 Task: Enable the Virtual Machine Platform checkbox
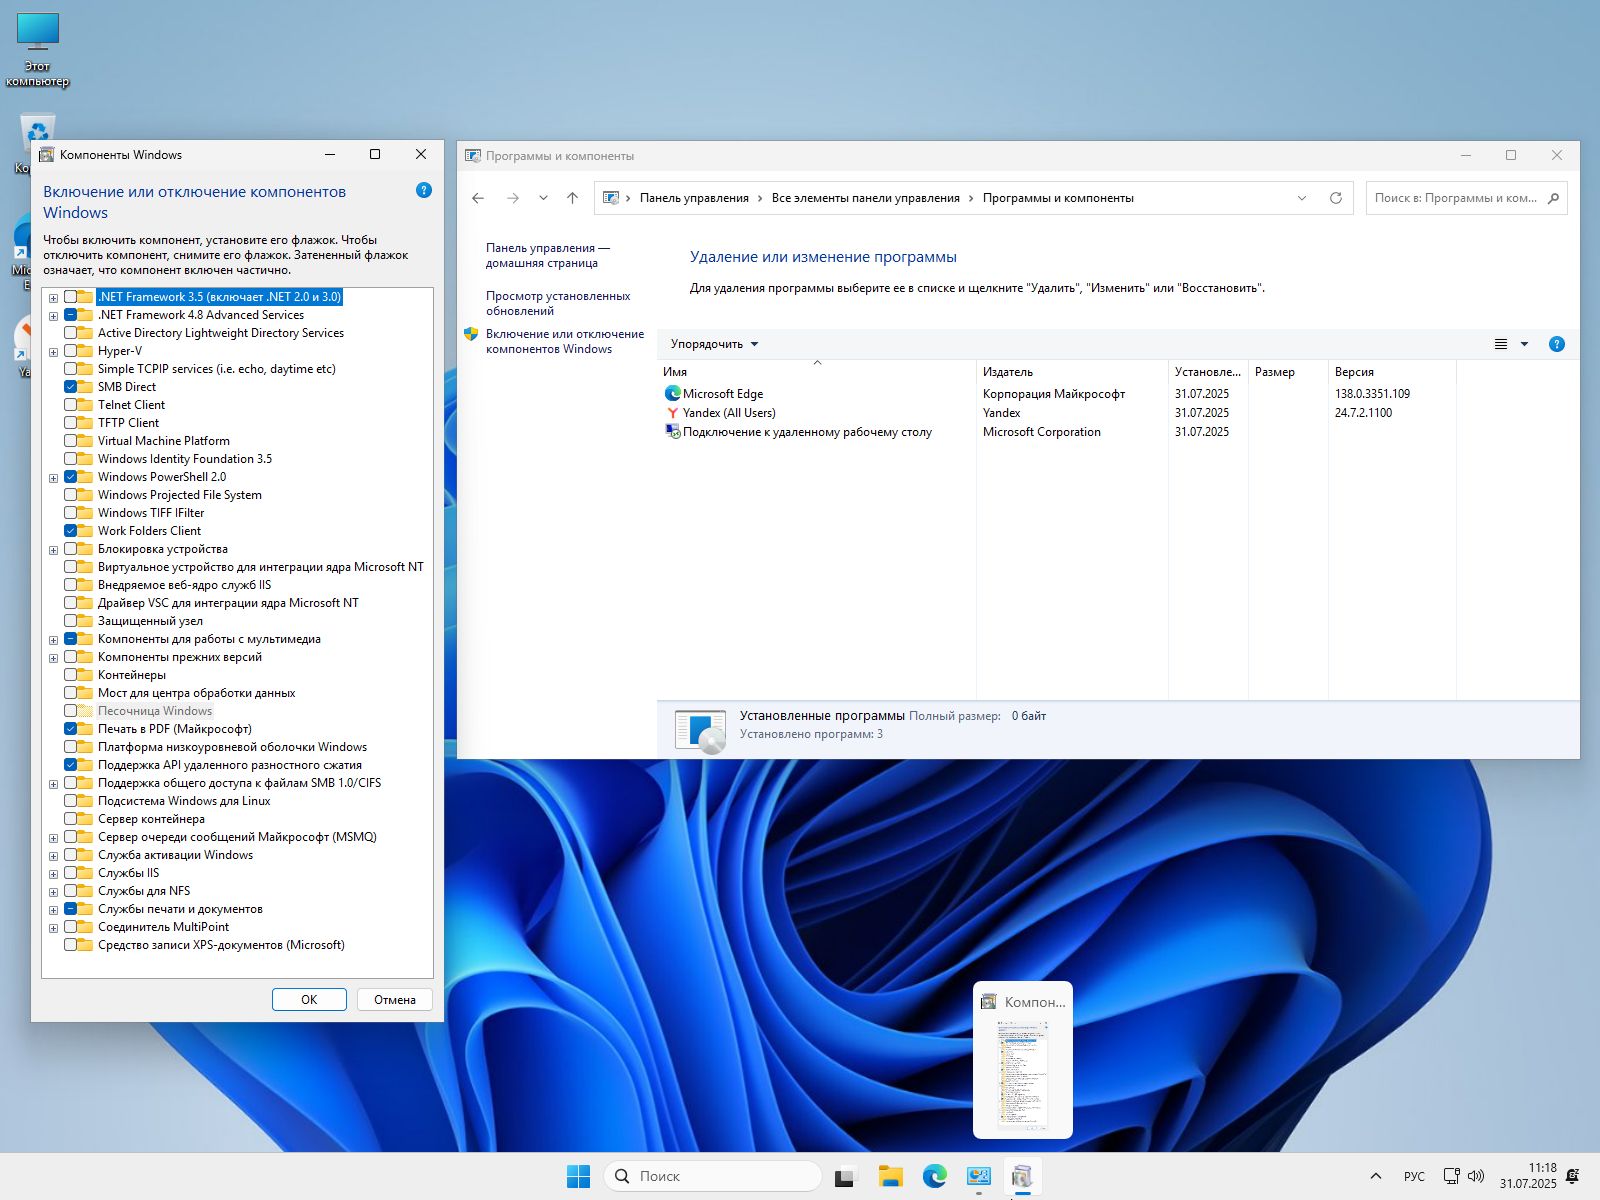click(x=70, y=441)
